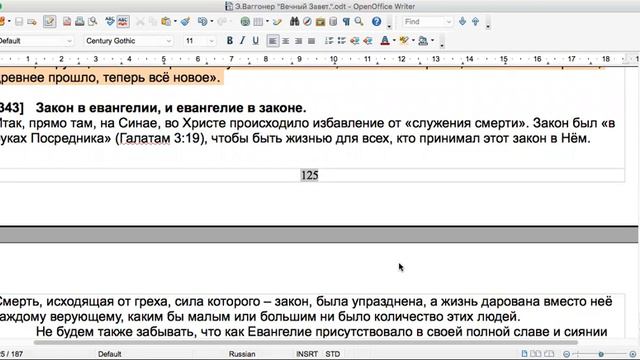The height and width of the screenshot is (360, 640).
Task: Click the Document as E-mail icon
Action: click(x=32, y=22)
